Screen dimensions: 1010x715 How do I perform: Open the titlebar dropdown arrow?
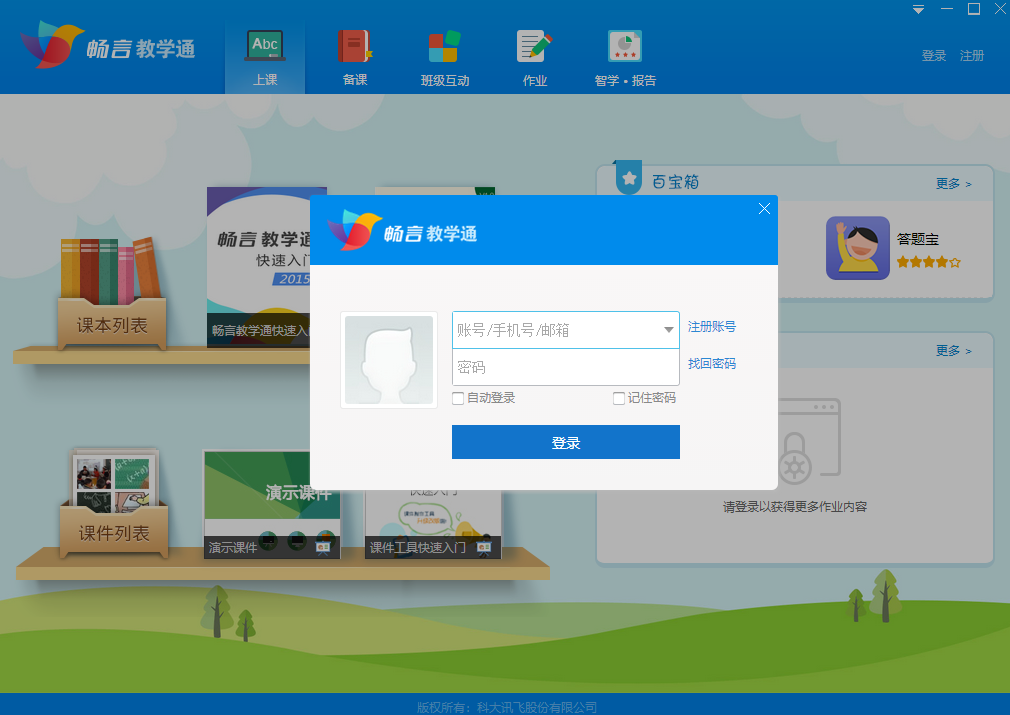click(917, 10)
